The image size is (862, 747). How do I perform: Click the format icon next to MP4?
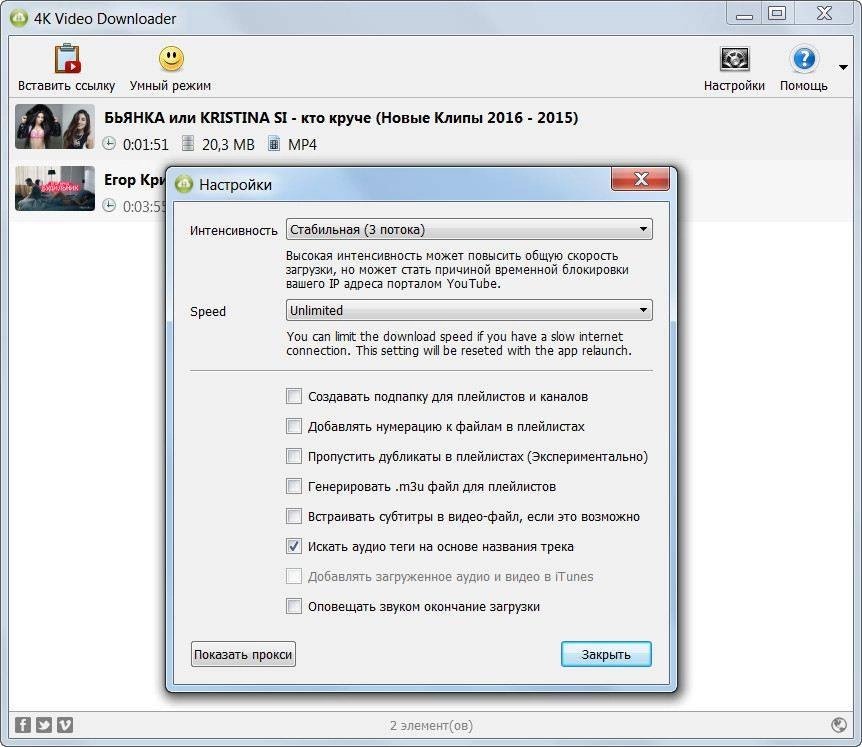274,143
